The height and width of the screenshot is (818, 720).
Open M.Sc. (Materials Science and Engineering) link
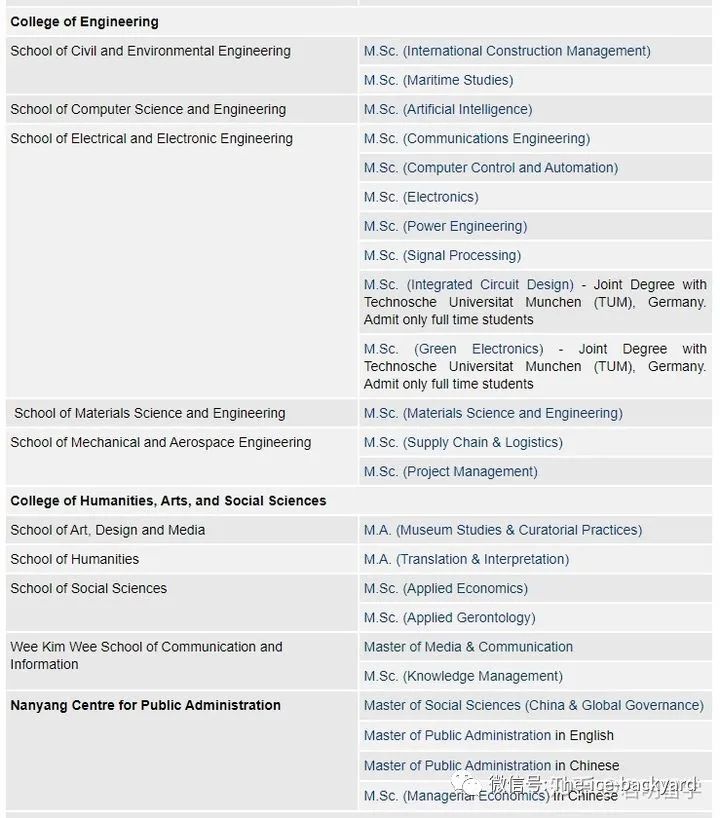pos(493,413)
